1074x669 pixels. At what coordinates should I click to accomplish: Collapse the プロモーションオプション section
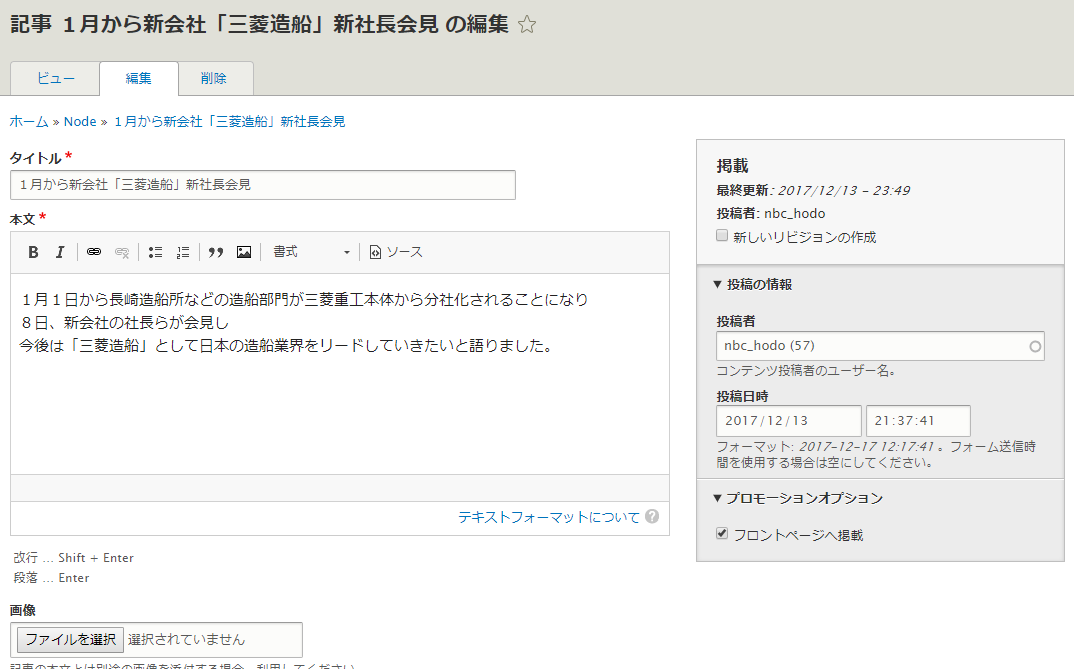click(798, 498)
